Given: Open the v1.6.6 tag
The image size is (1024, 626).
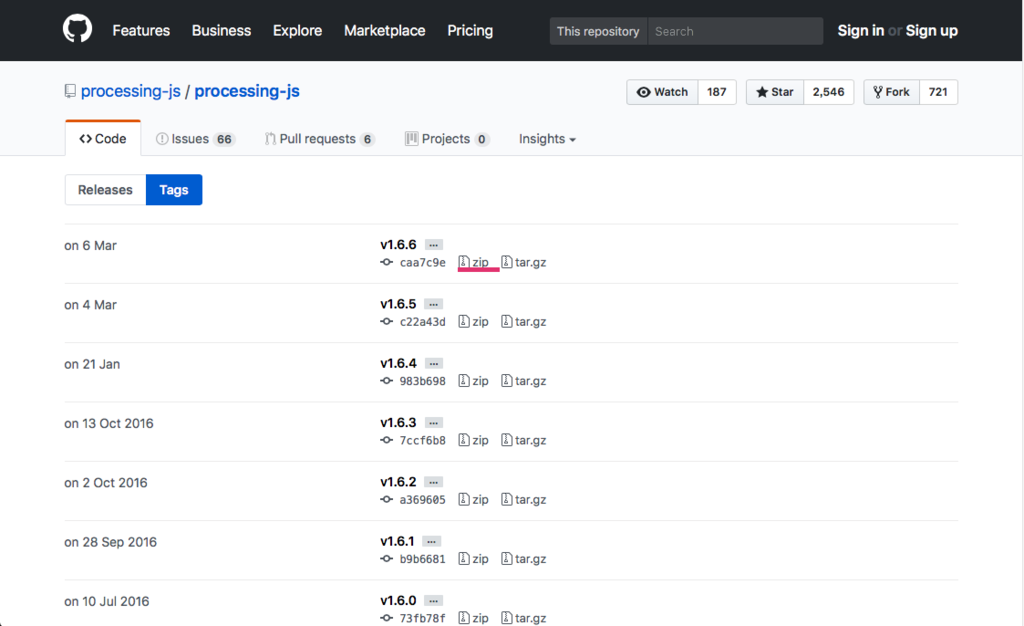Looking at the screenshot, I should tap(398, 245).
